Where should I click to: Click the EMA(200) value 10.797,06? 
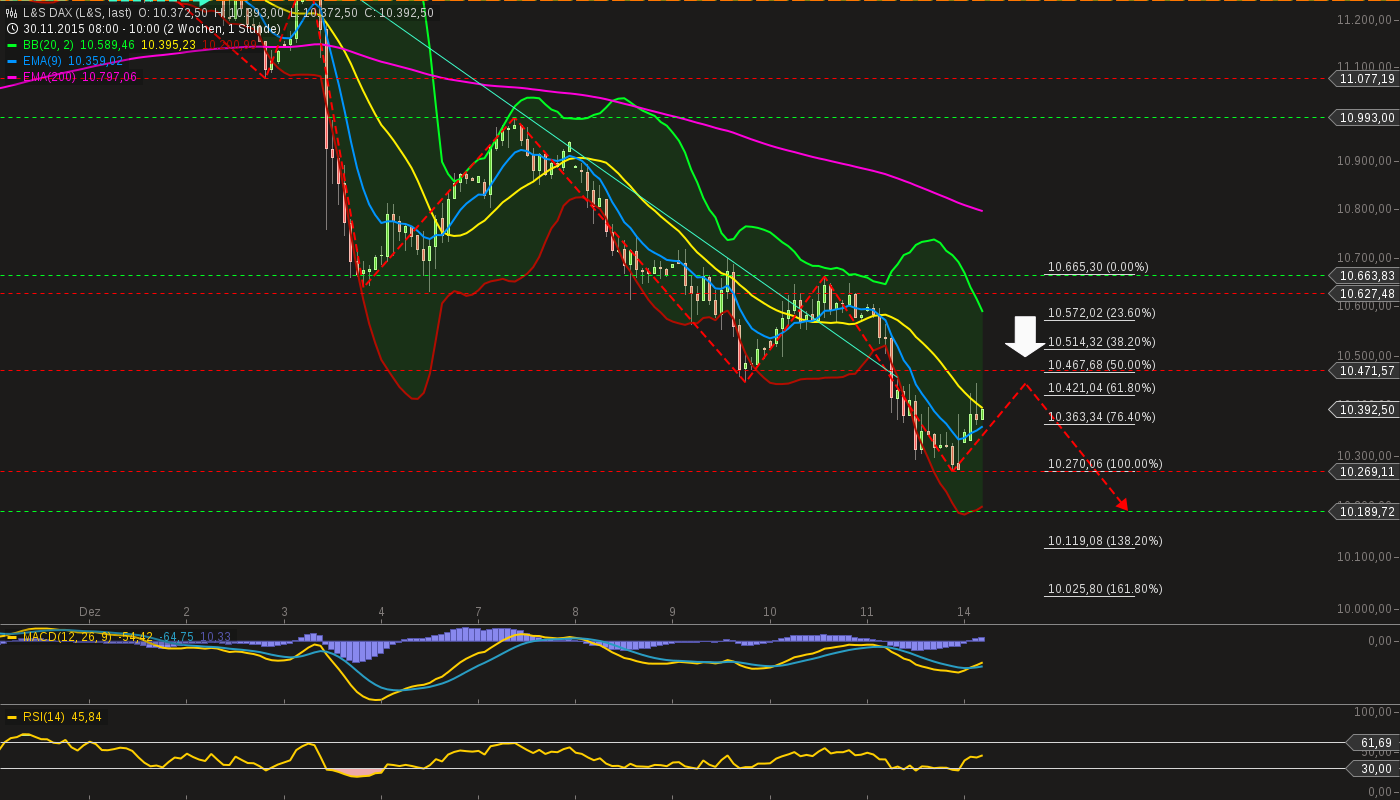pos(109,77)
